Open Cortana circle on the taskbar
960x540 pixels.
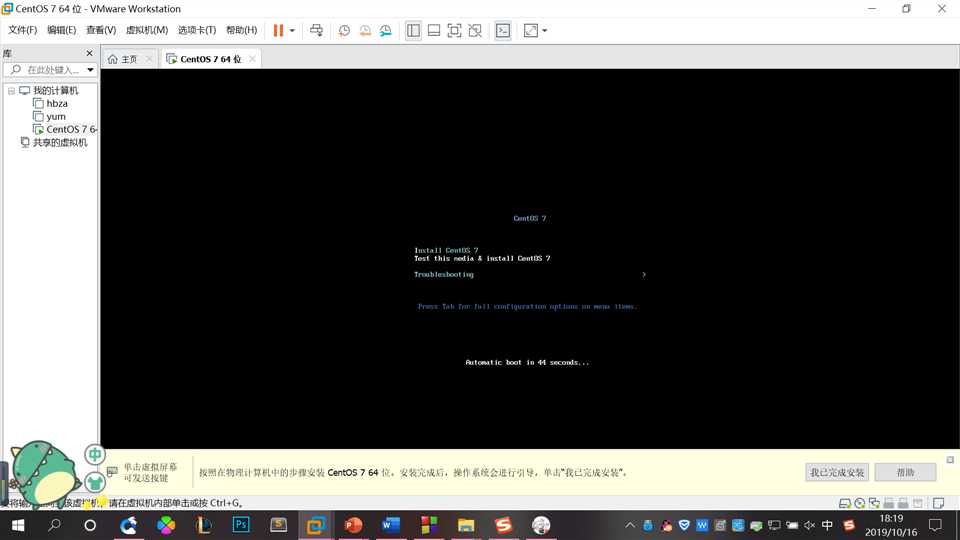point(90,525)
